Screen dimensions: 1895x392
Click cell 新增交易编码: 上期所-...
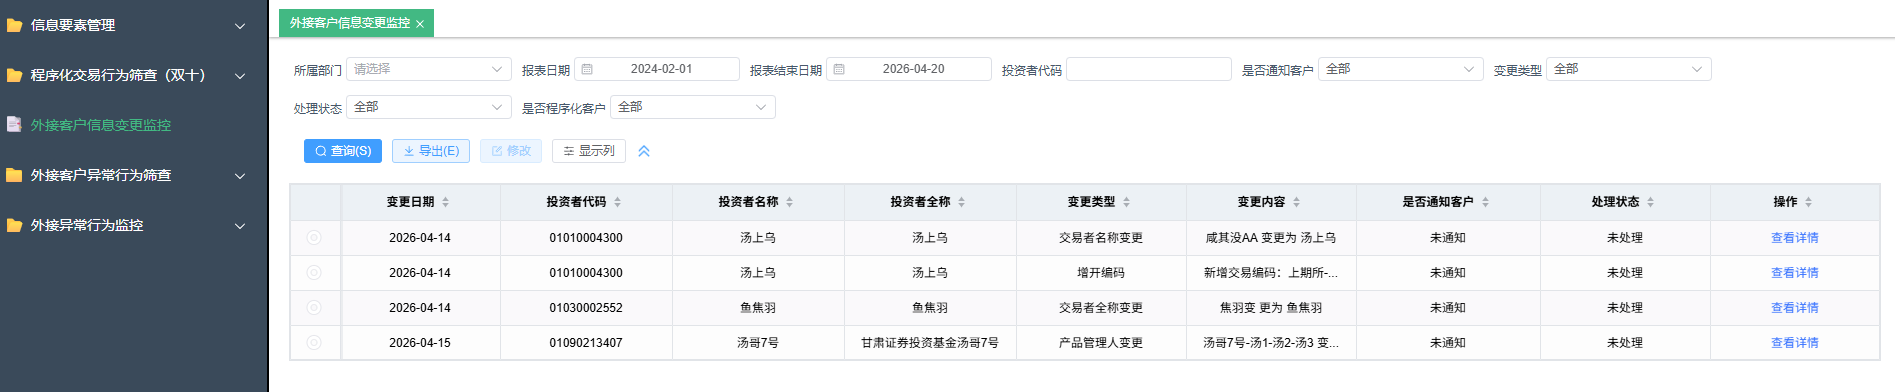(x=1271, y=273)
